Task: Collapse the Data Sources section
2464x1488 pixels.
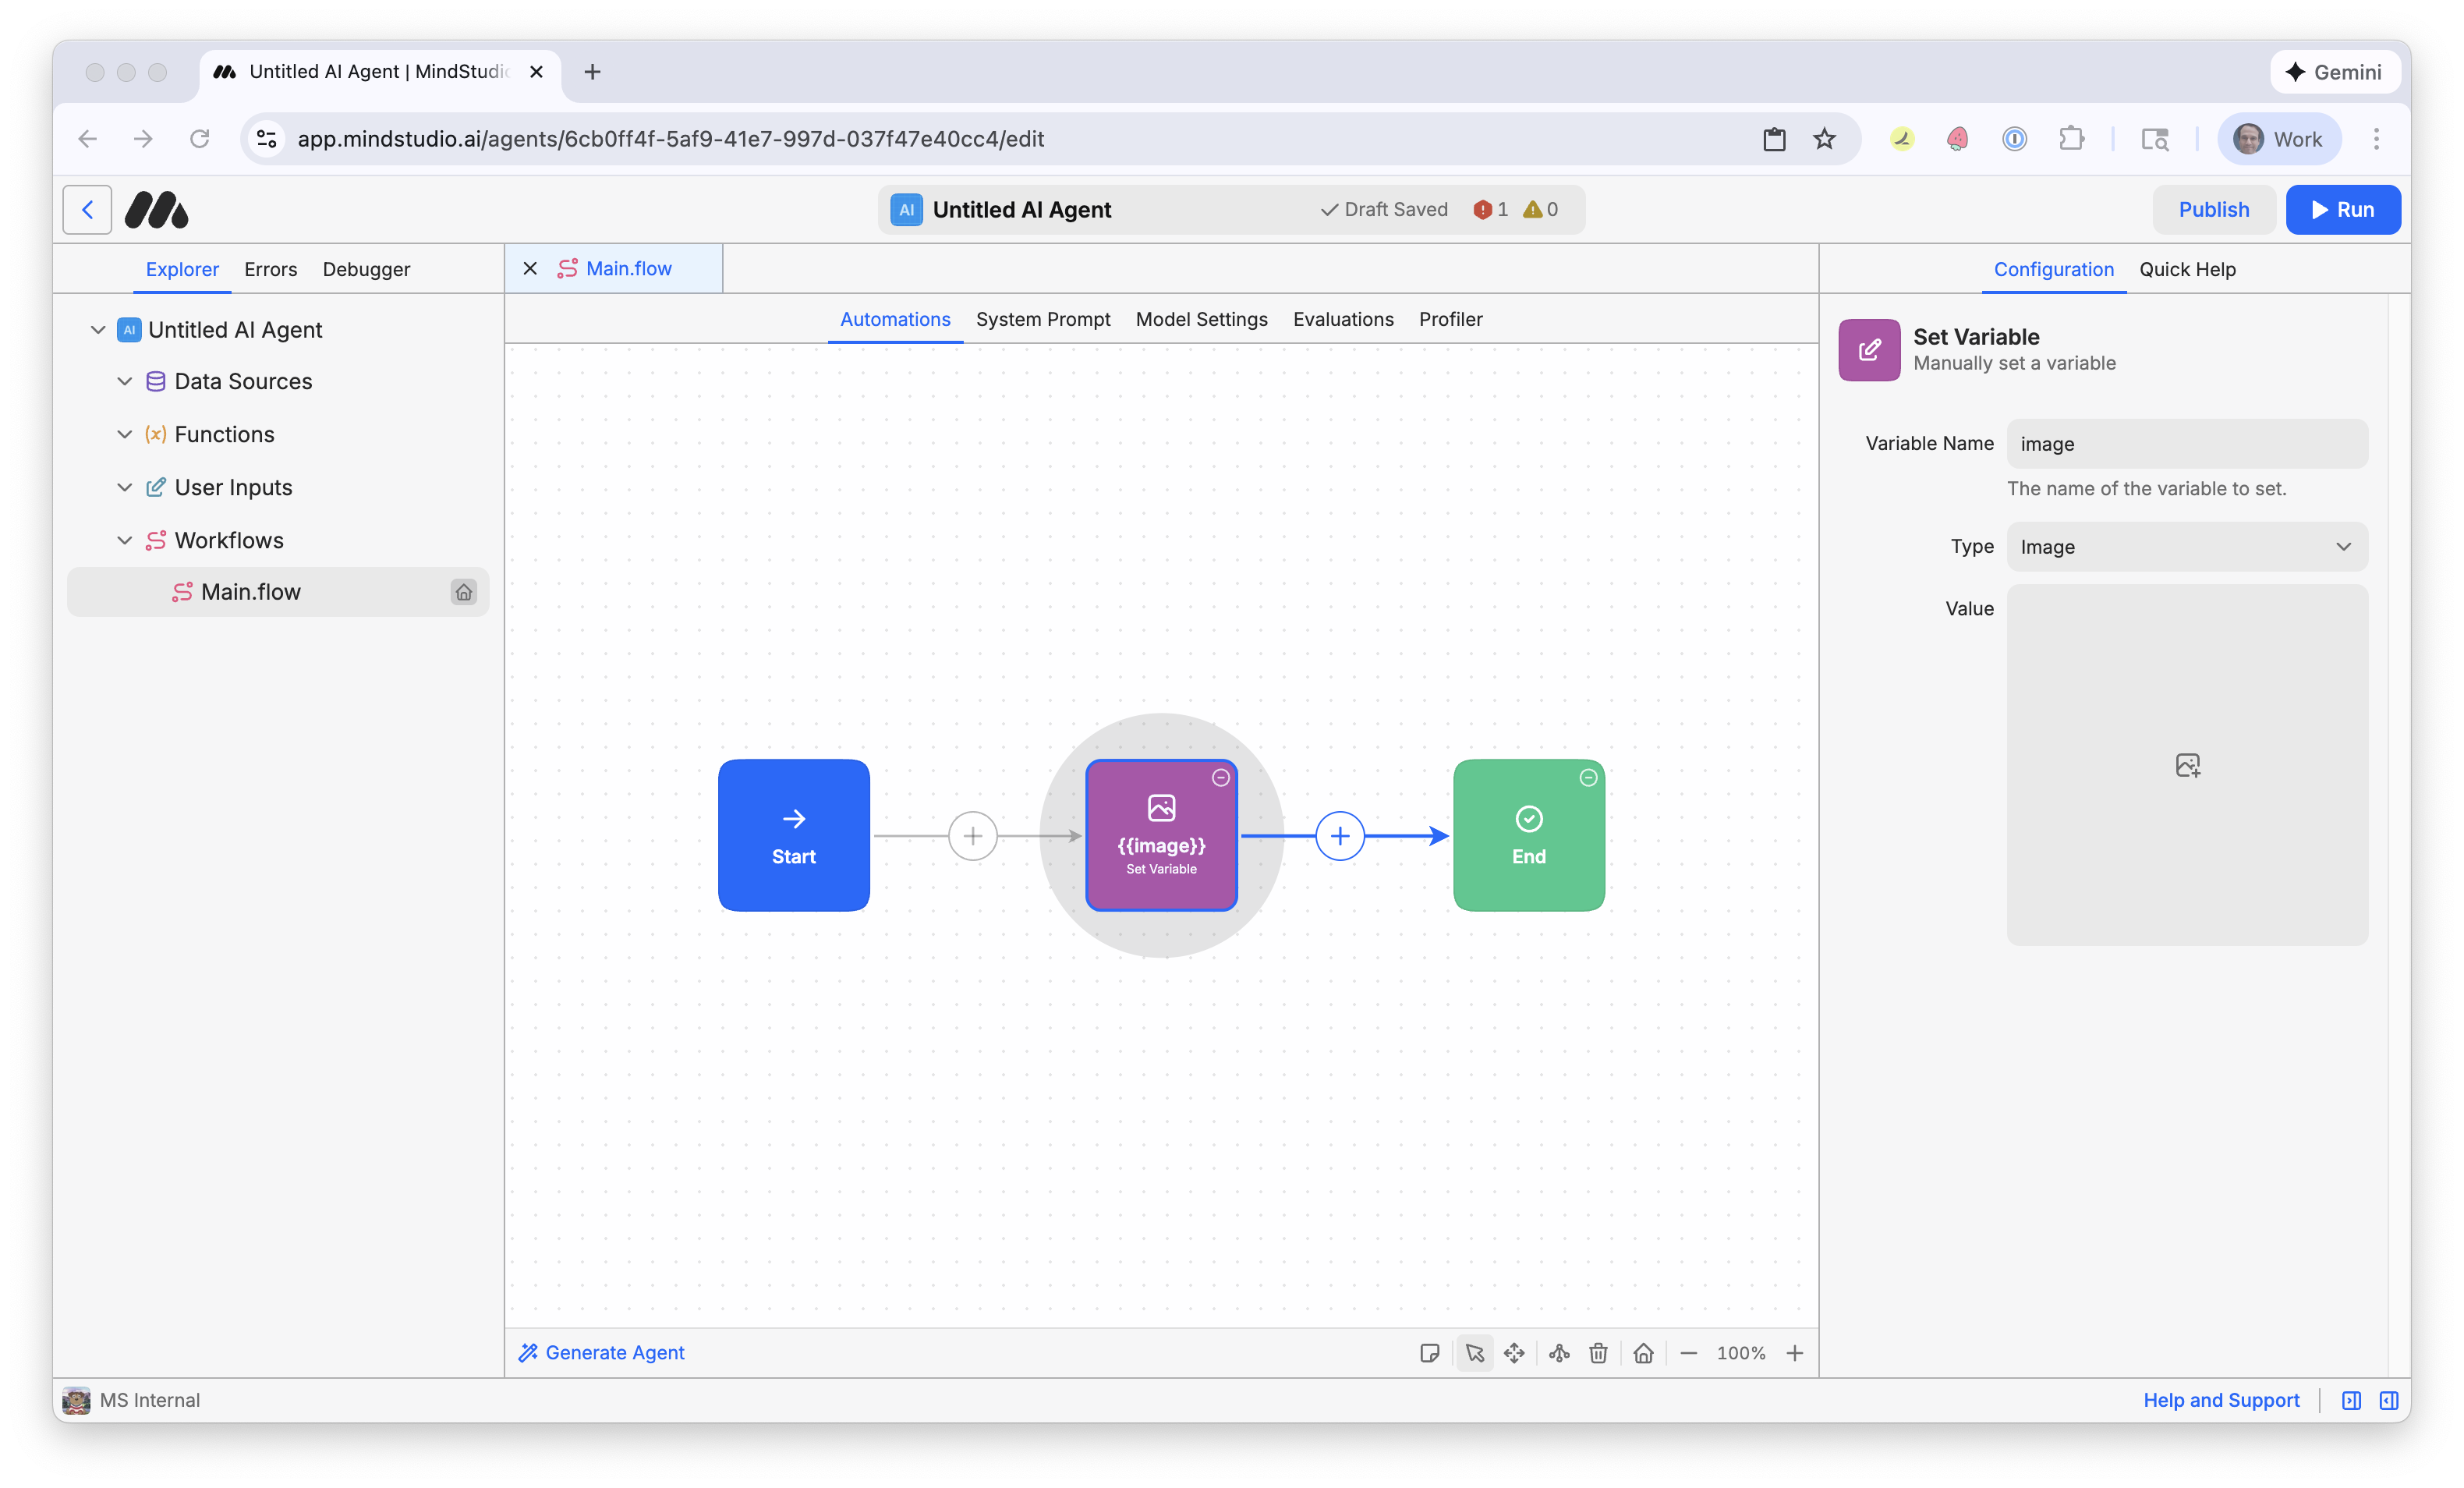Action: click(x=125, y=381)
